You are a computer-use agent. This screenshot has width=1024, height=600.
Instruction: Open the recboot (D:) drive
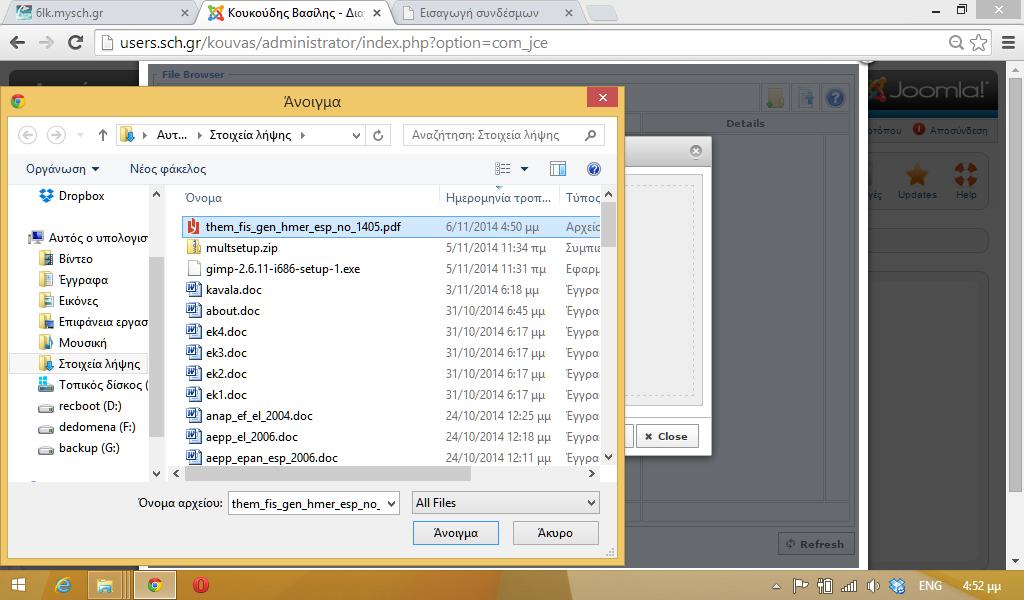tap(80, 406)
